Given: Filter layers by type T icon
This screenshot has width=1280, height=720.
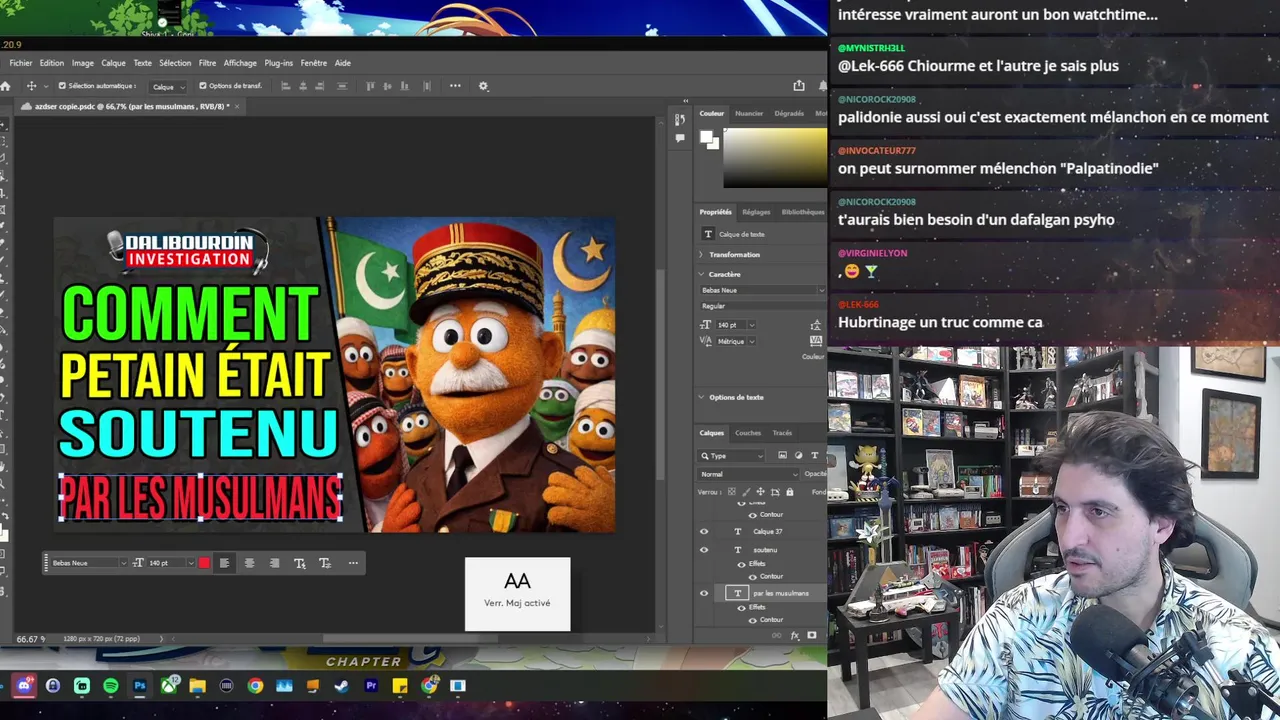Looking at the screenshot, I should pyautogui.click(x=814, y=456).
